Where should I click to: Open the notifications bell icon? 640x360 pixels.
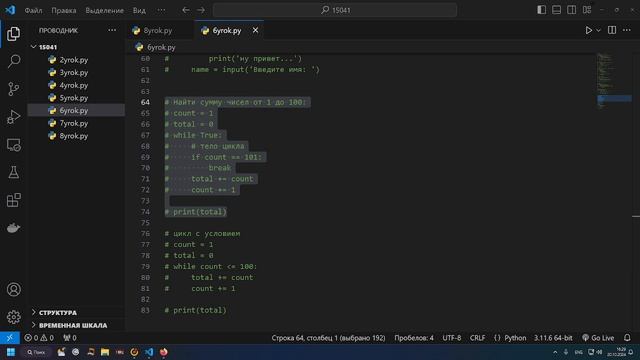[627, 338]
